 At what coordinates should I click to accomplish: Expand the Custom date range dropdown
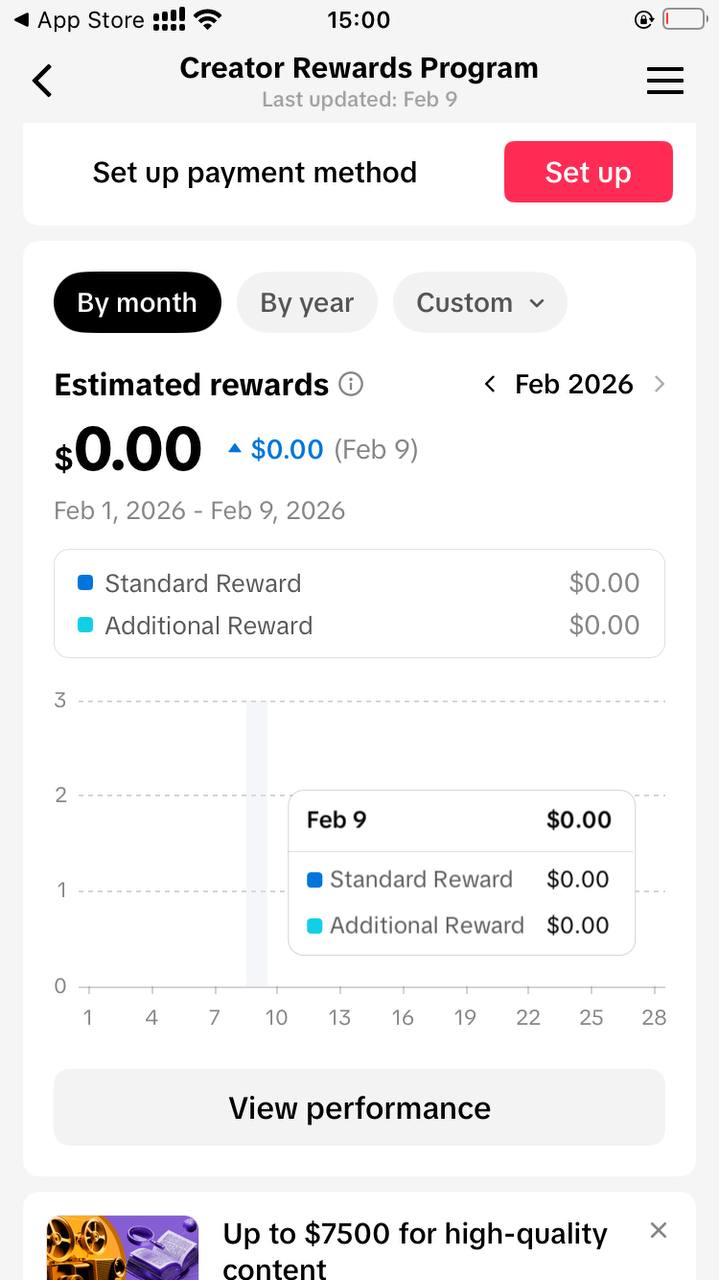[x=480, y=302]
